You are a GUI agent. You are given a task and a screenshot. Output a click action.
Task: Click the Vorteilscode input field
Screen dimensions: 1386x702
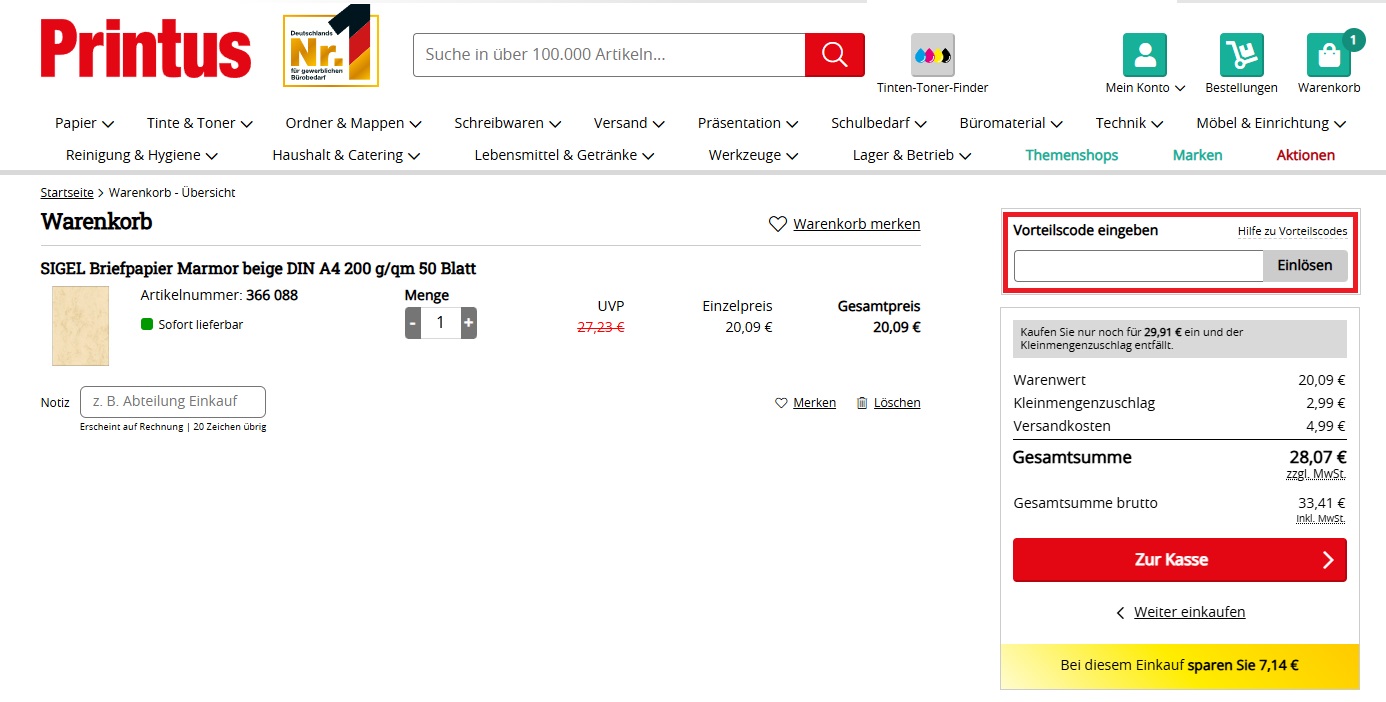(1138, 266)
